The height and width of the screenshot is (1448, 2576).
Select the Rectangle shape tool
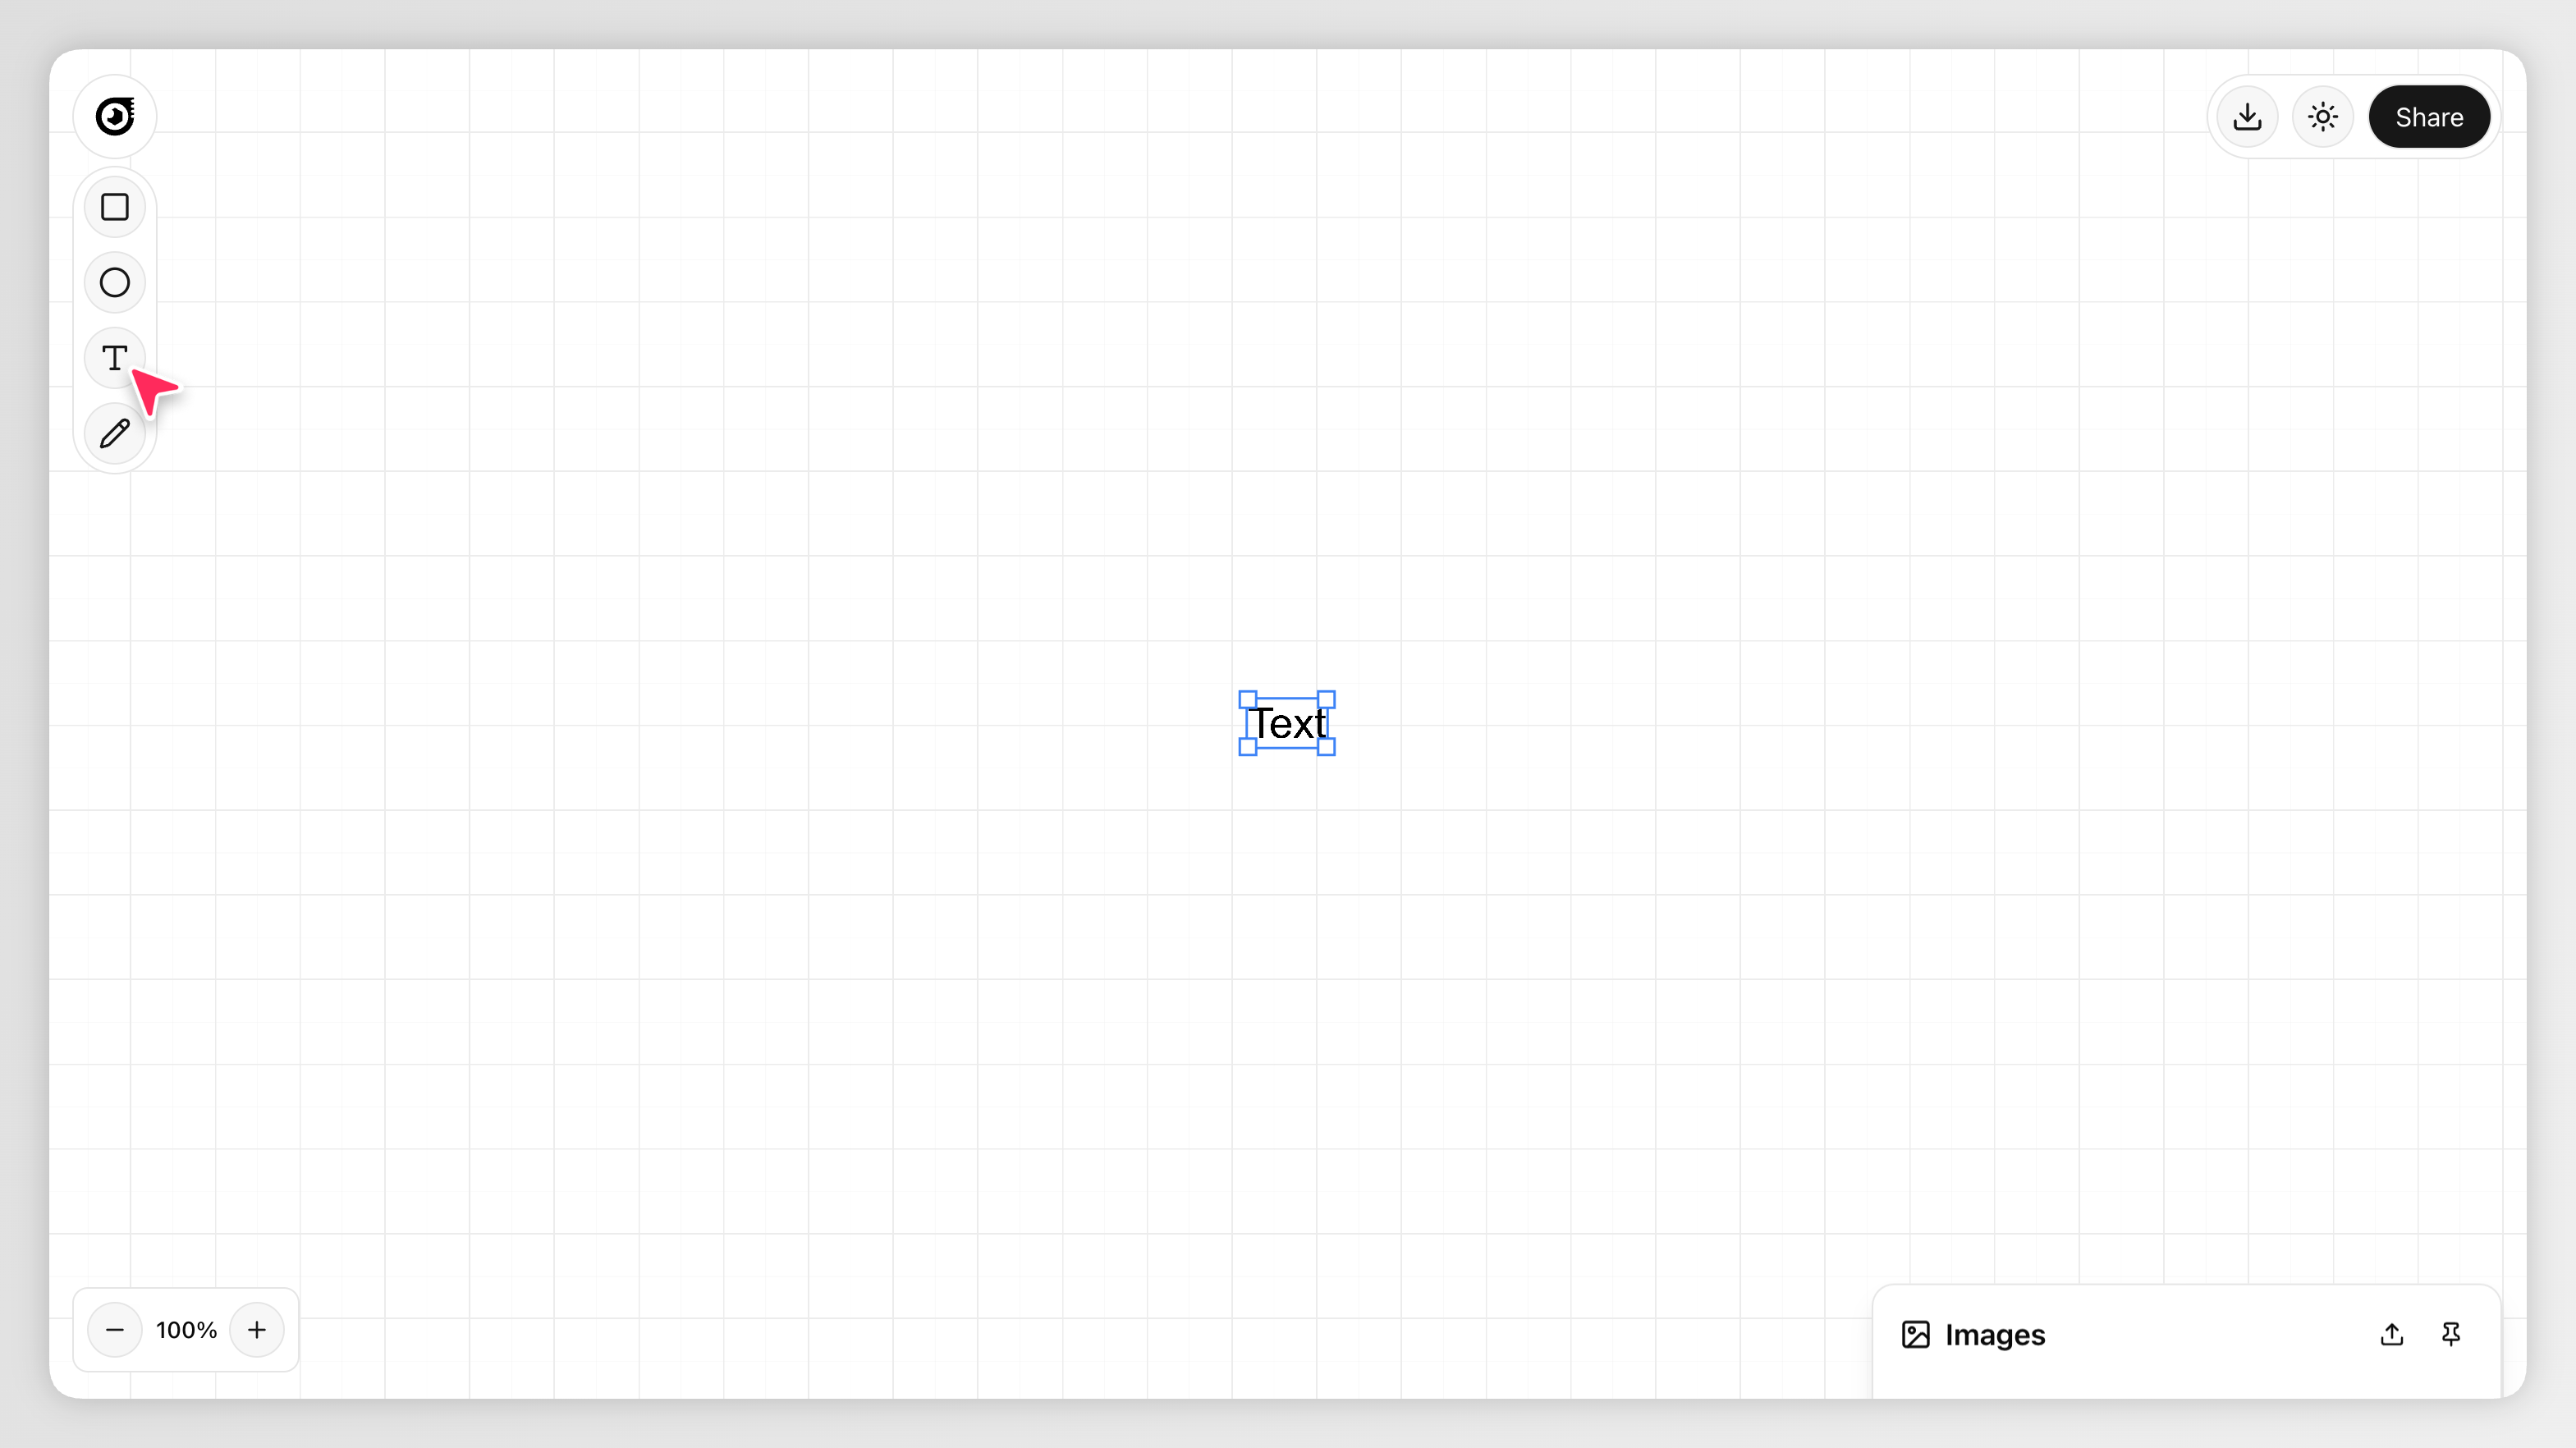click(115, 207)
